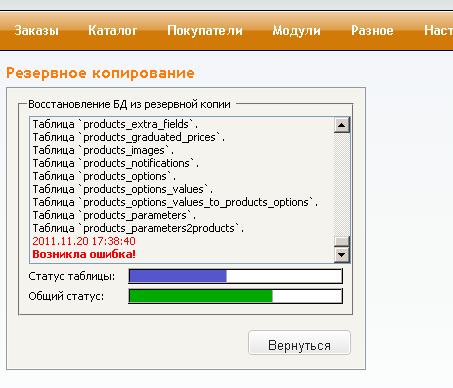Open the Покупатели menu

tap(205, 31)
